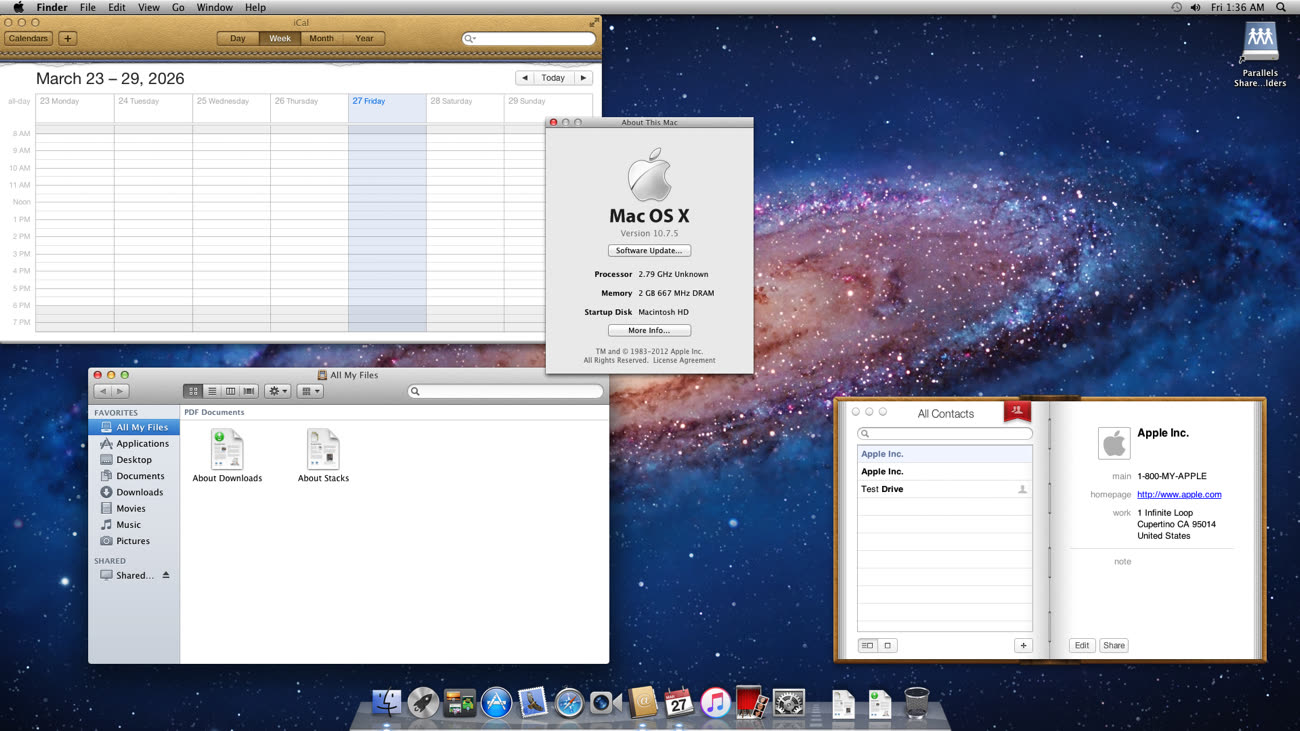Switch iCal to Month view
The image size is (1300, 731).
pyautogui.click(x=321, y=38)
